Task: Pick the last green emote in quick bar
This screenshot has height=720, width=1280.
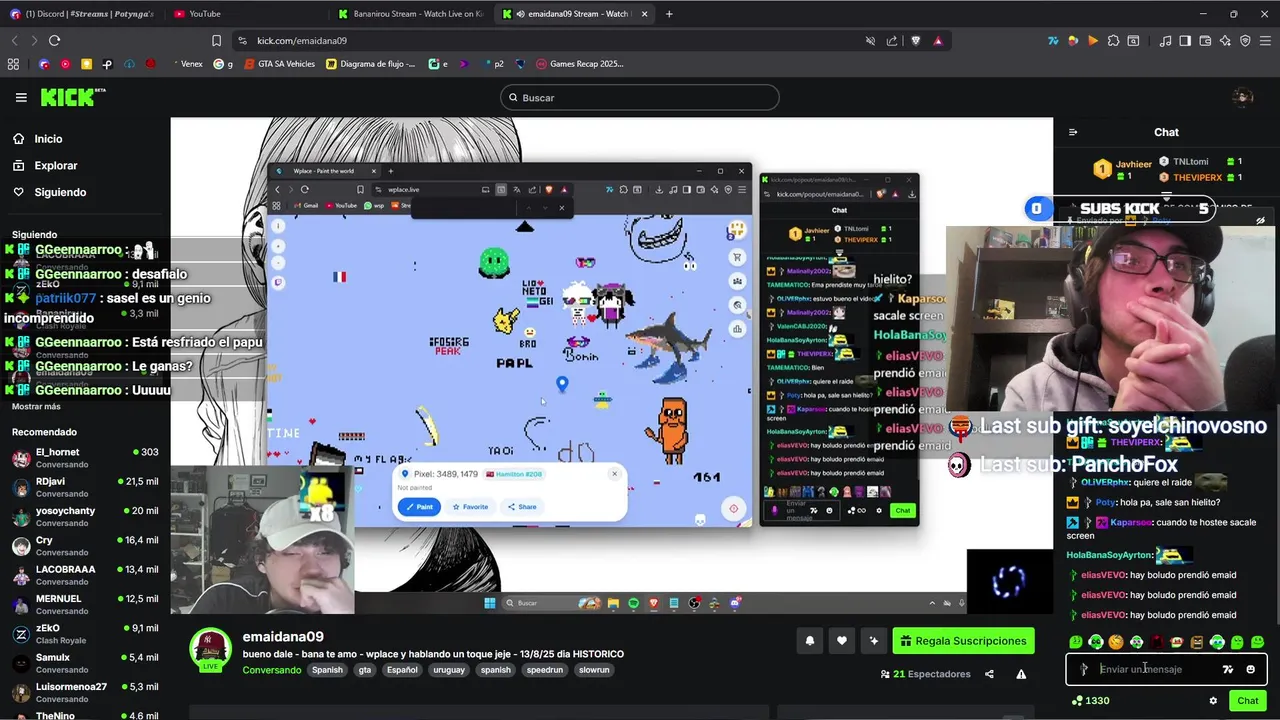Action: (x=1258, y=642)
